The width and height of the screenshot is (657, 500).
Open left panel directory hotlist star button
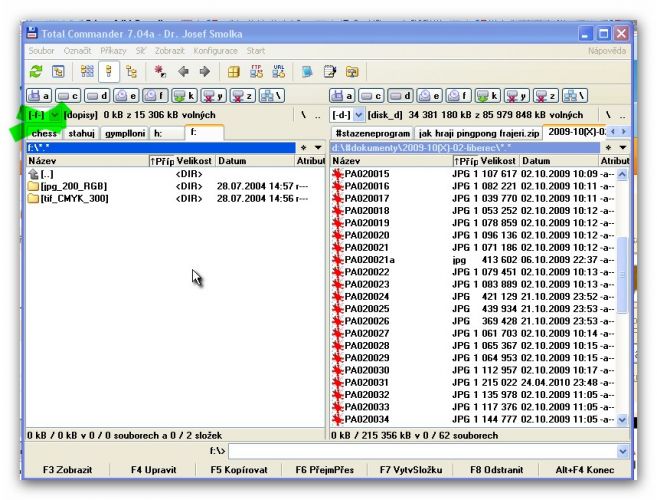tap(304, 148)
